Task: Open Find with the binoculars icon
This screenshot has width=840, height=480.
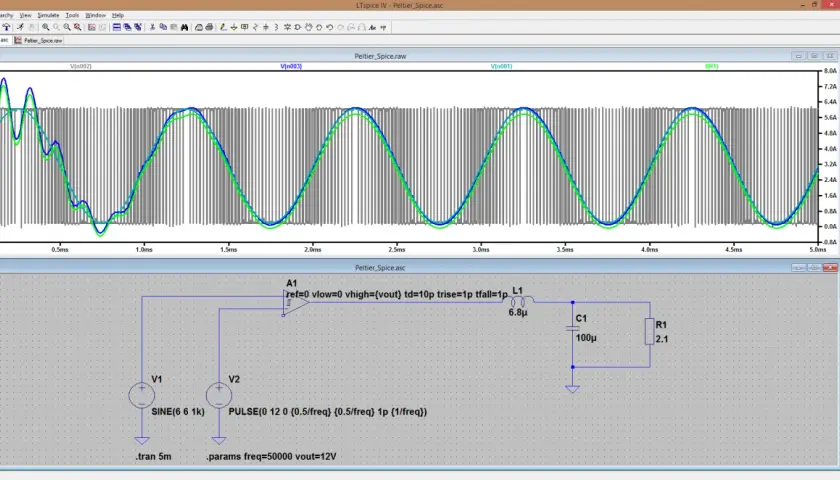Action: tap(184, 27)
